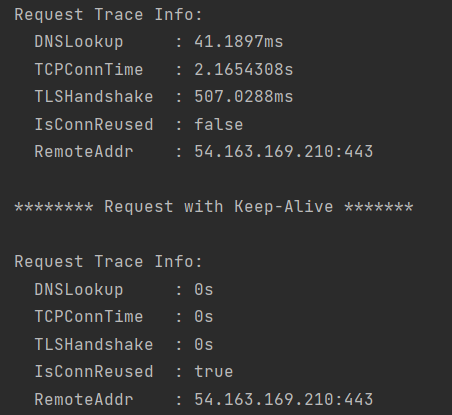Click the IsConnReused false value
The width and height of the screenshot is (452, 415).
[219, 125]
